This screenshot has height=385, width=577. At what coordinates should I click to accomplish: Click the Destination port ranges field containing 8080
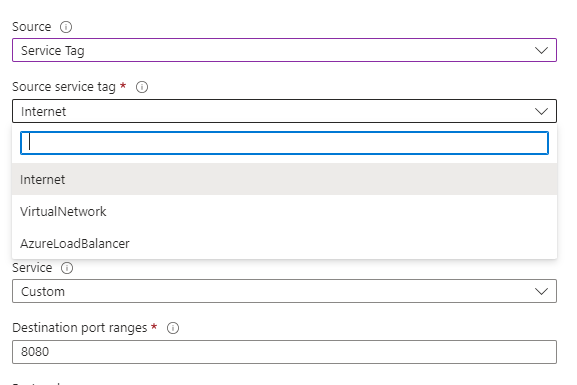click(284, 352)
